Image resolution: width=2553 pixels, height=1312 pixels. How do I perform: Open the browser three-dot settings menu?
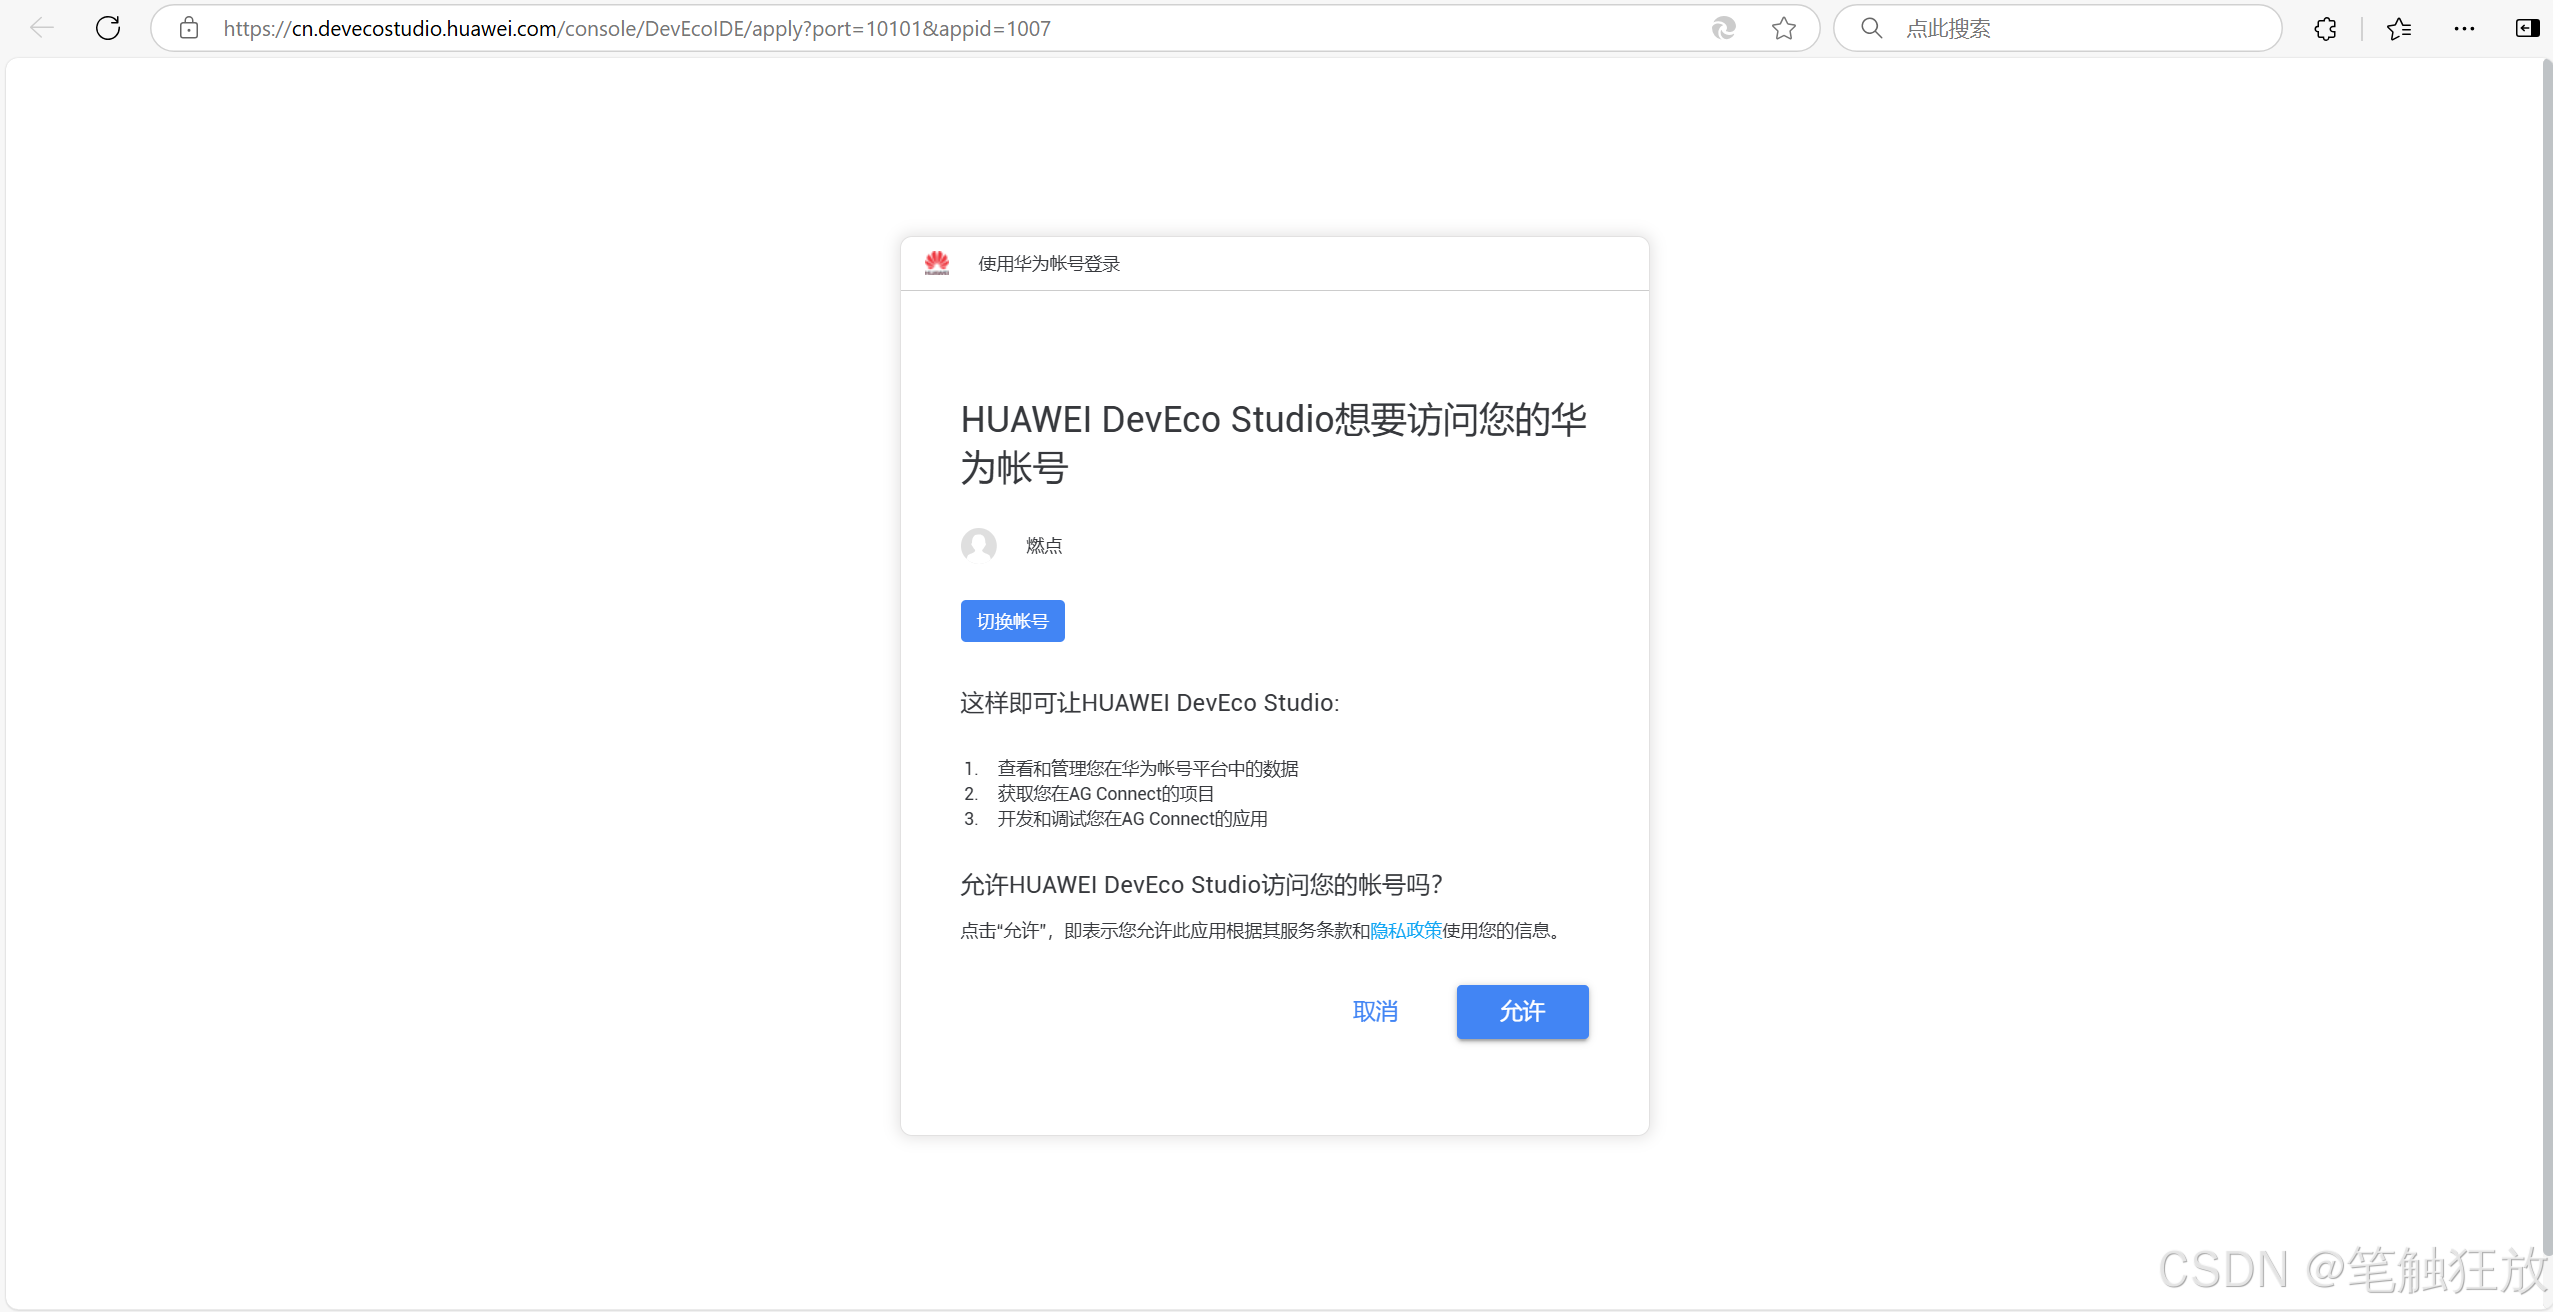(x=2464, y=28)
